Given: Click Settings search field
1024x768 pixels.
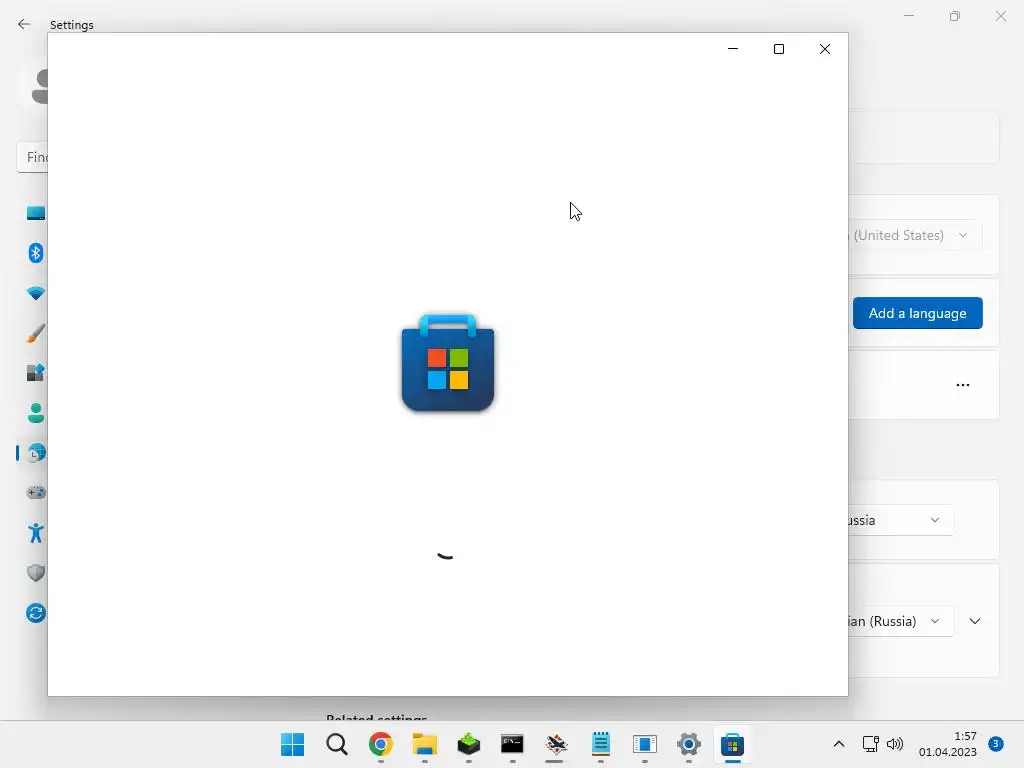Looking at the screenshot, I should (x=33, y=157).
